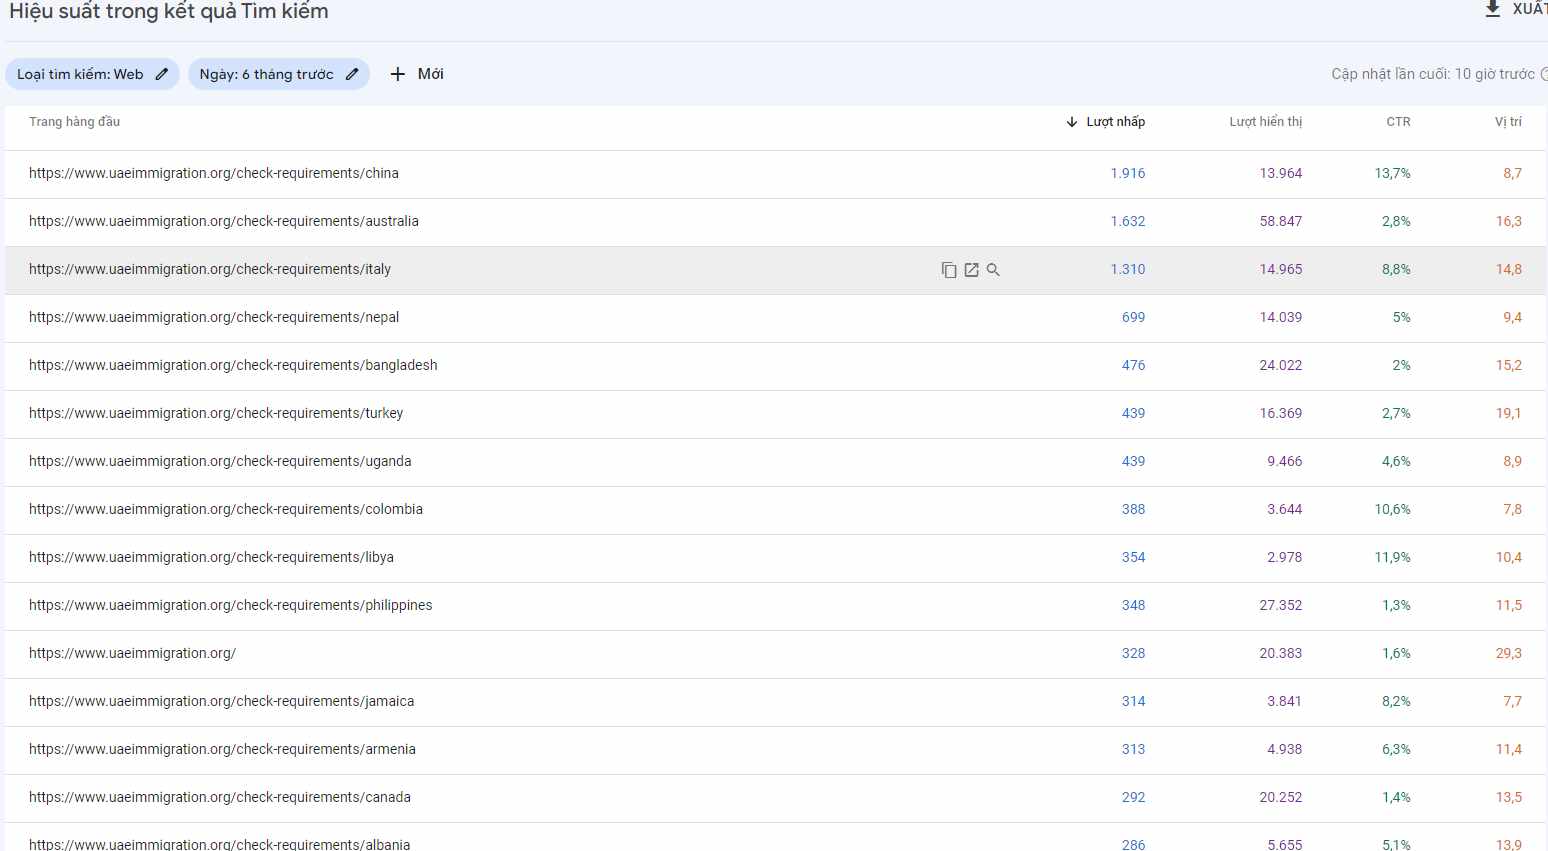Open italy URL in new tab icon
This screenshot has width=1548, height=851.
pos(971,270)
